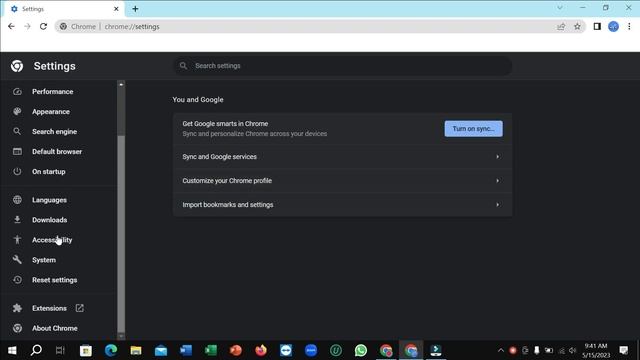Open File Explorer from taskbar

click(x=136, y=350)
